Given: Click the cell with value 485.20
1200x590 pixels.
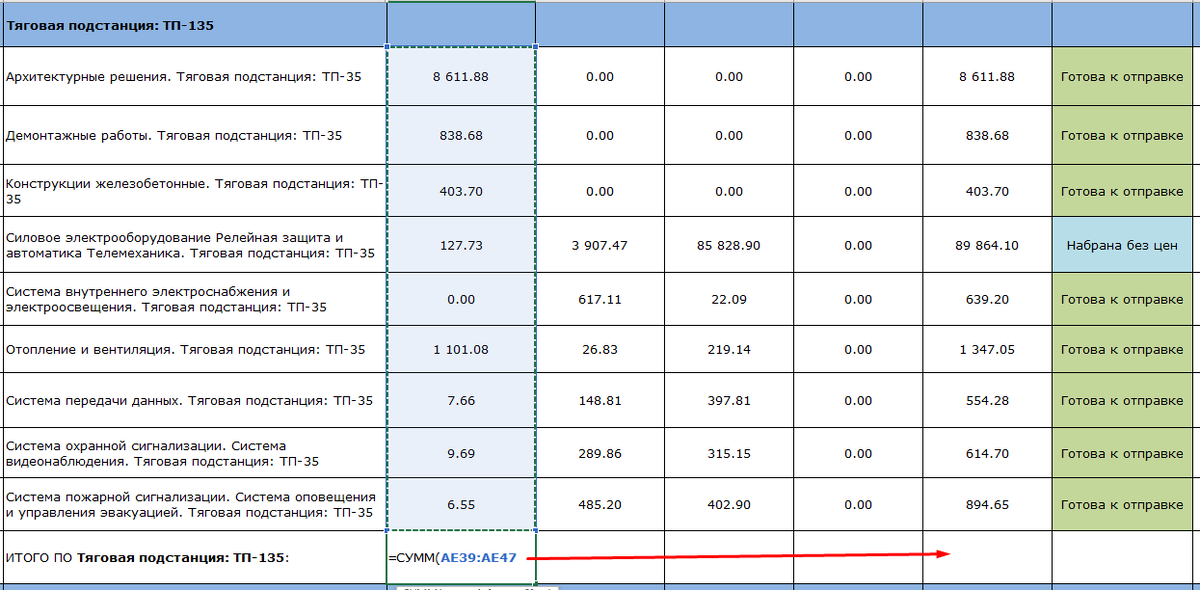Looking at the screenshot, I should pyautogui.click(x=600, y=504).
